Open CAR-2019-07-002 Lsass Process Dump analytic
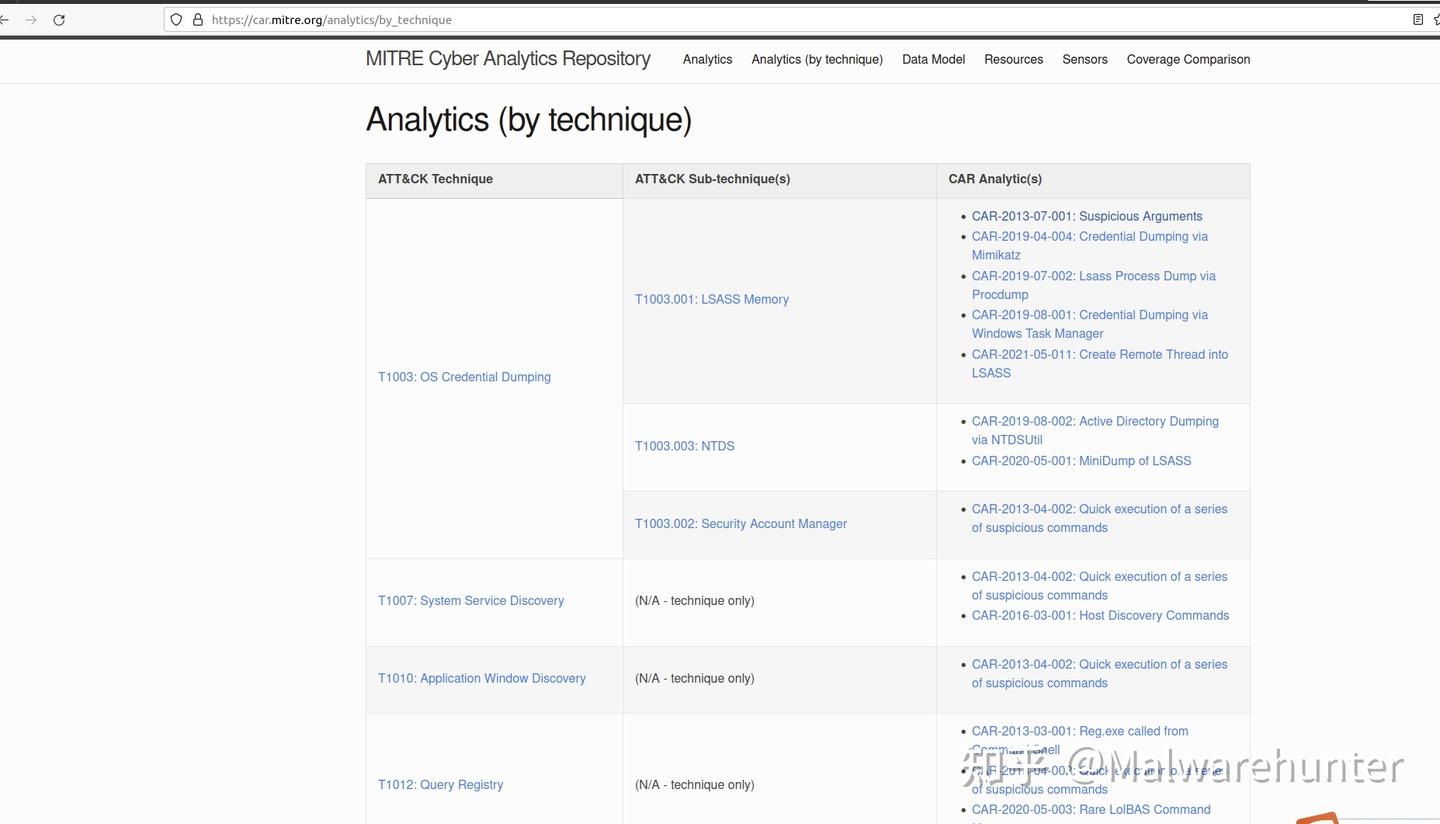Viewport: 1440px width, 824px height. click(1094, 285)
